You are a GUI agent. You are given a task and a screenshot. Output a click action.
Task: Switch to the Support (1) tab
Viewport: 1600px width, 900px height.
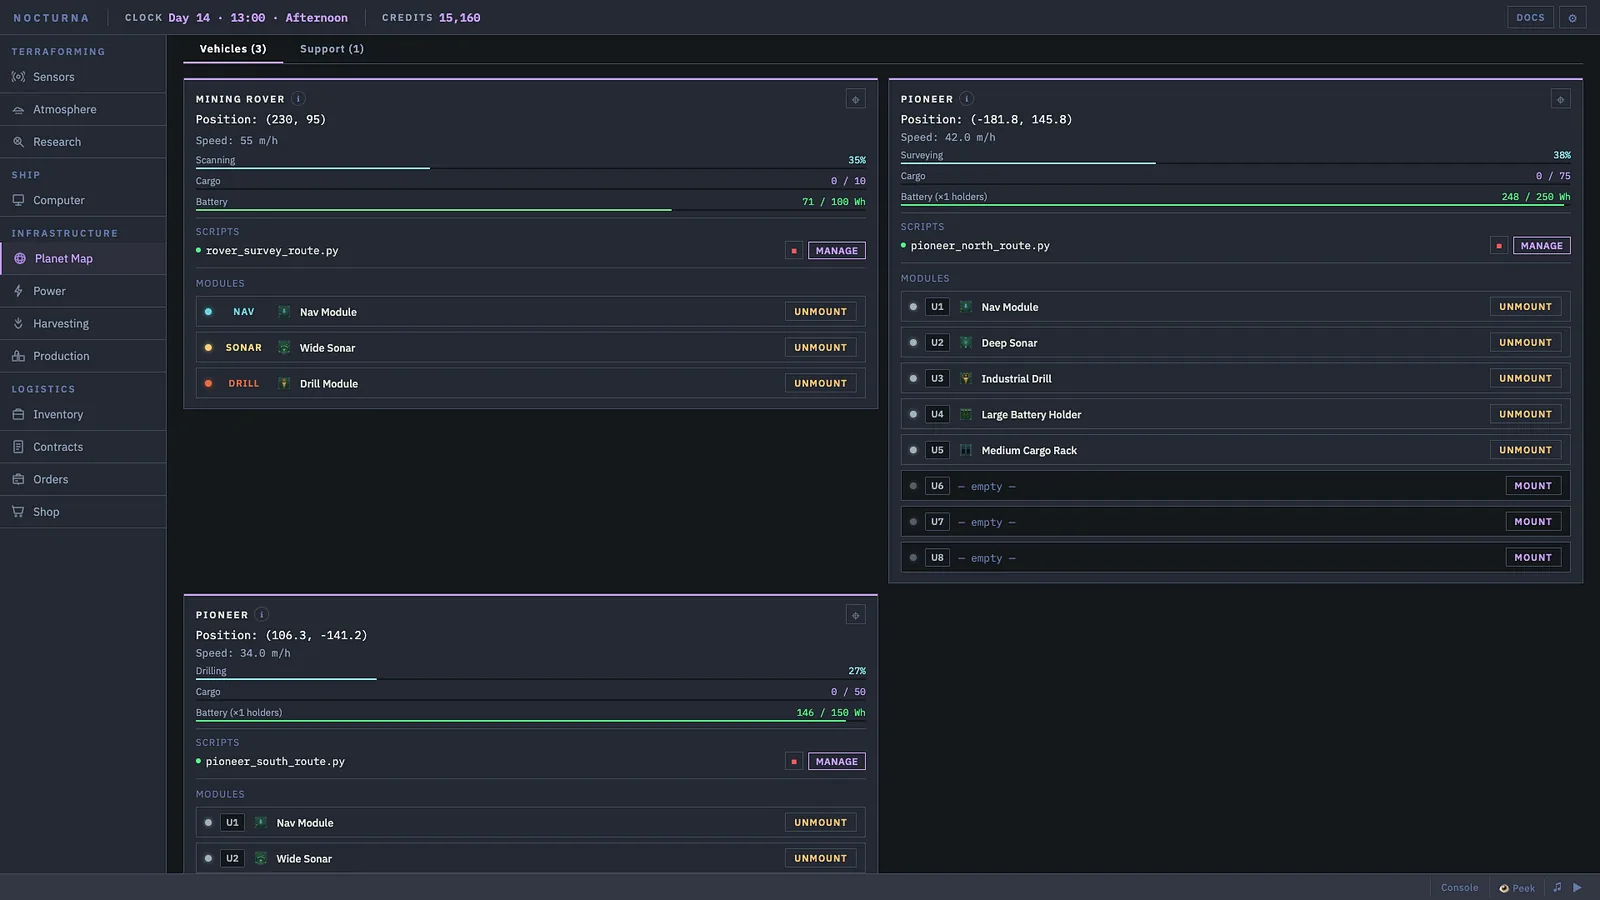332,49
